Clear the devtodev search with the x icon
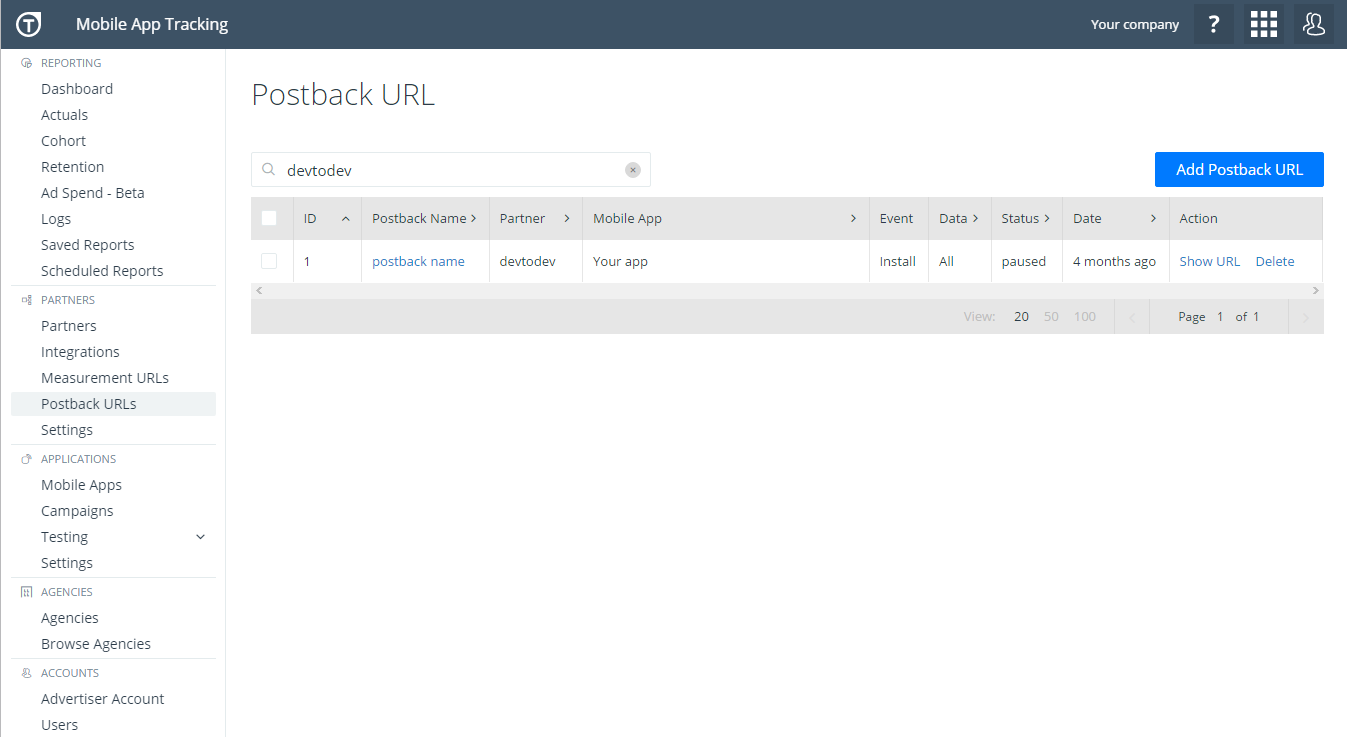1347x737 pixels. click(x=632, y=169)
